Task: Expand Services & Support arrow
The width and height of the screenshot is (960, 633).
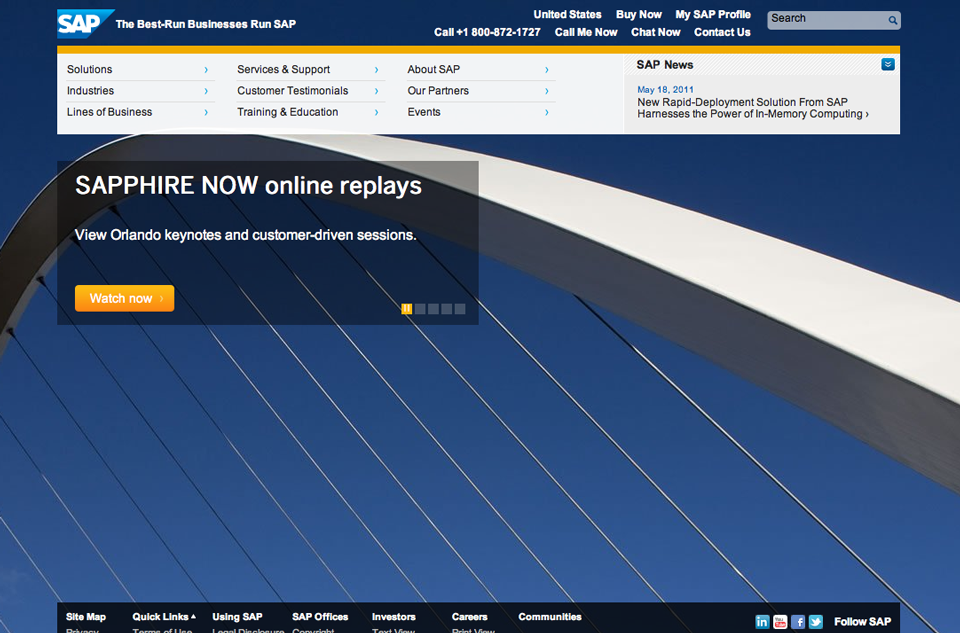Action: [x=376, y=70]
